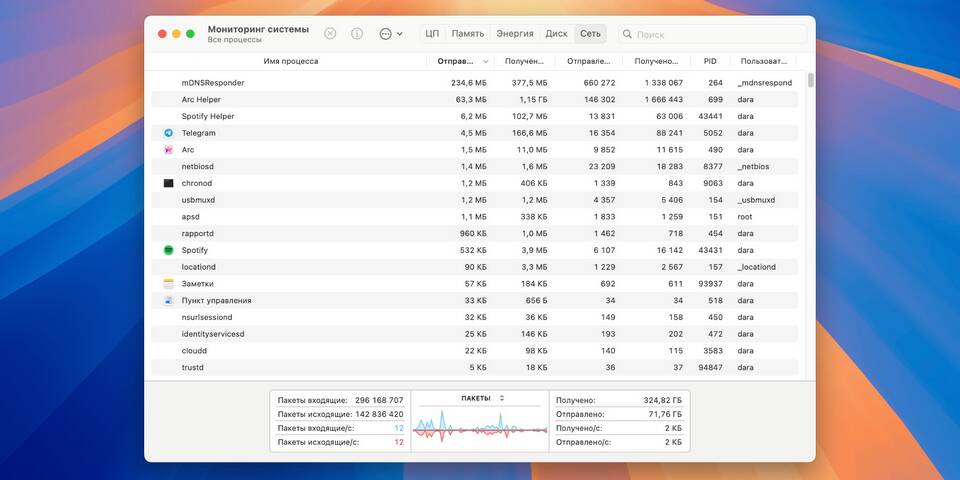Open the ПАКЕТЫ graph type dropdown

pos(483,398)
